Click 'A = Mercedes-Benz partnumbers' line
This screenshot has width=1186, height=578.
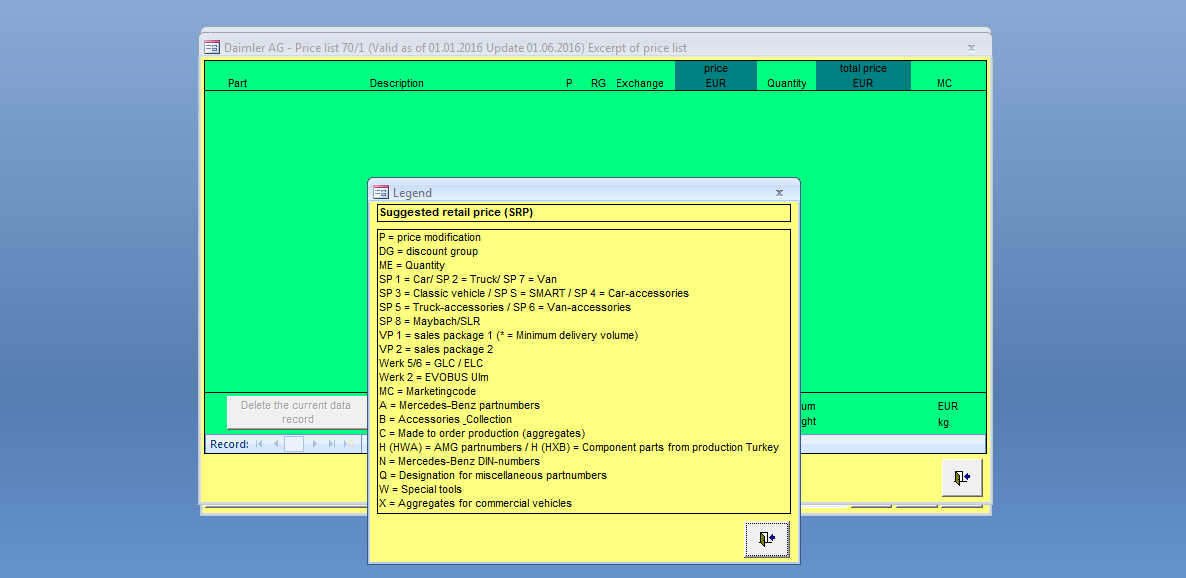pos(459,405)
